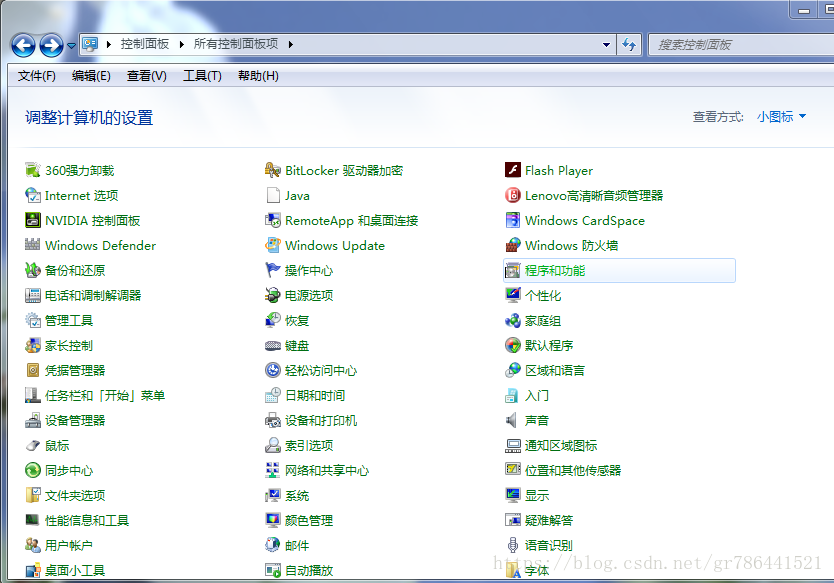Click the 控制面板 breadcrumb
The height and width of the screenshot is (583, 834).
click(x=145, y=44)
